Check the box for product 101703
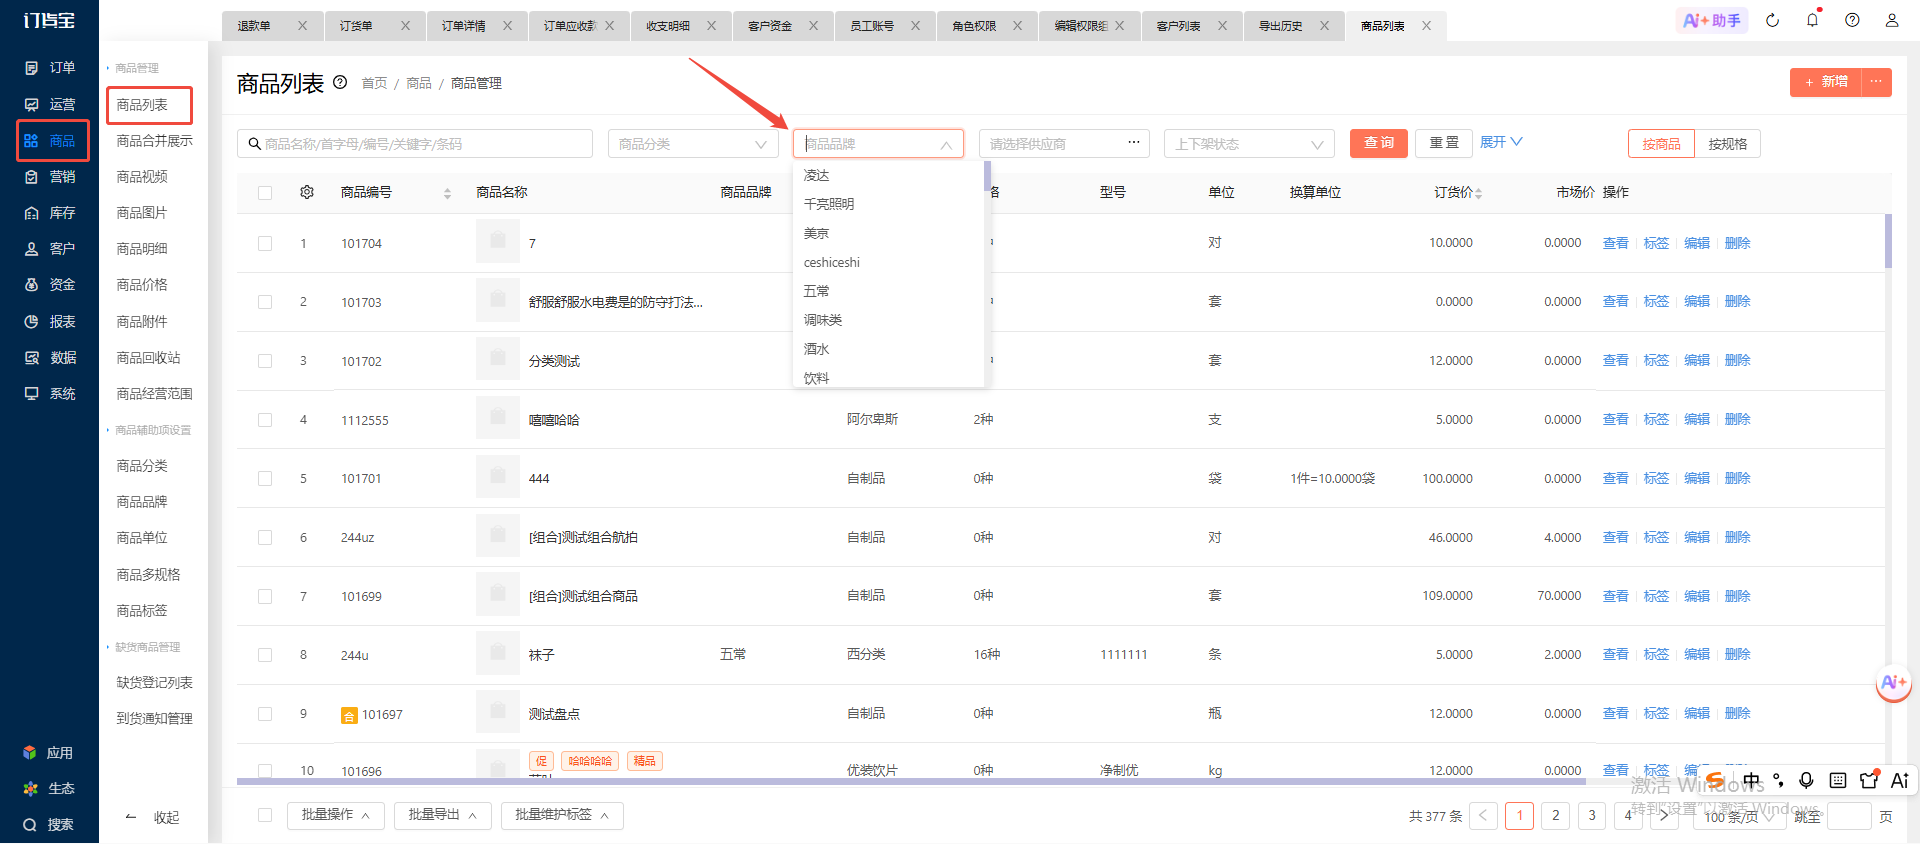The image size is (1920, 844). [265, 302]
